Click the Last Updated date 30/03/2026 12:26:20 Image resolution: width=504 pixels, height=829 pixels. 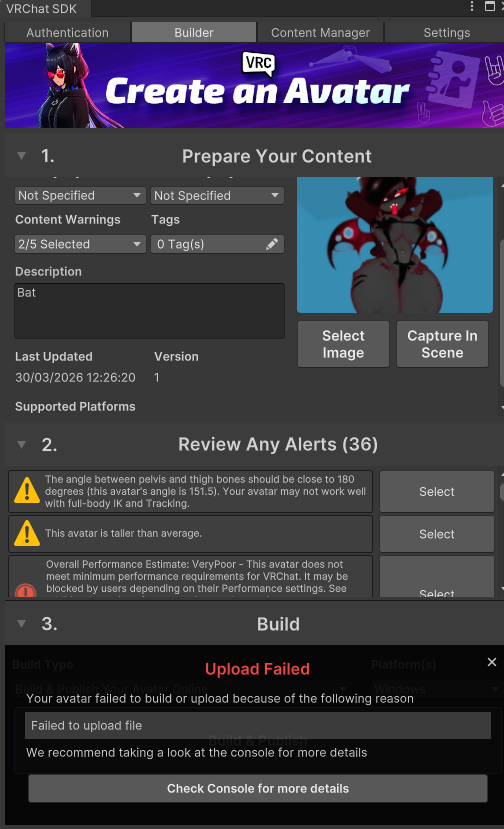tap(75, 377)
